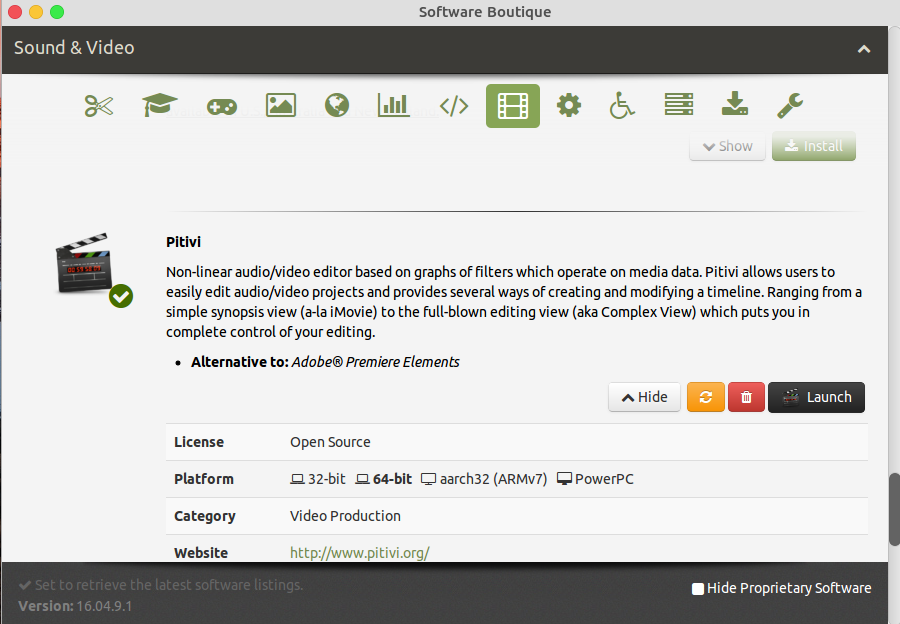900x624 pixels.
Task: Open the download tray icon tab
Action: click(735, 104)
